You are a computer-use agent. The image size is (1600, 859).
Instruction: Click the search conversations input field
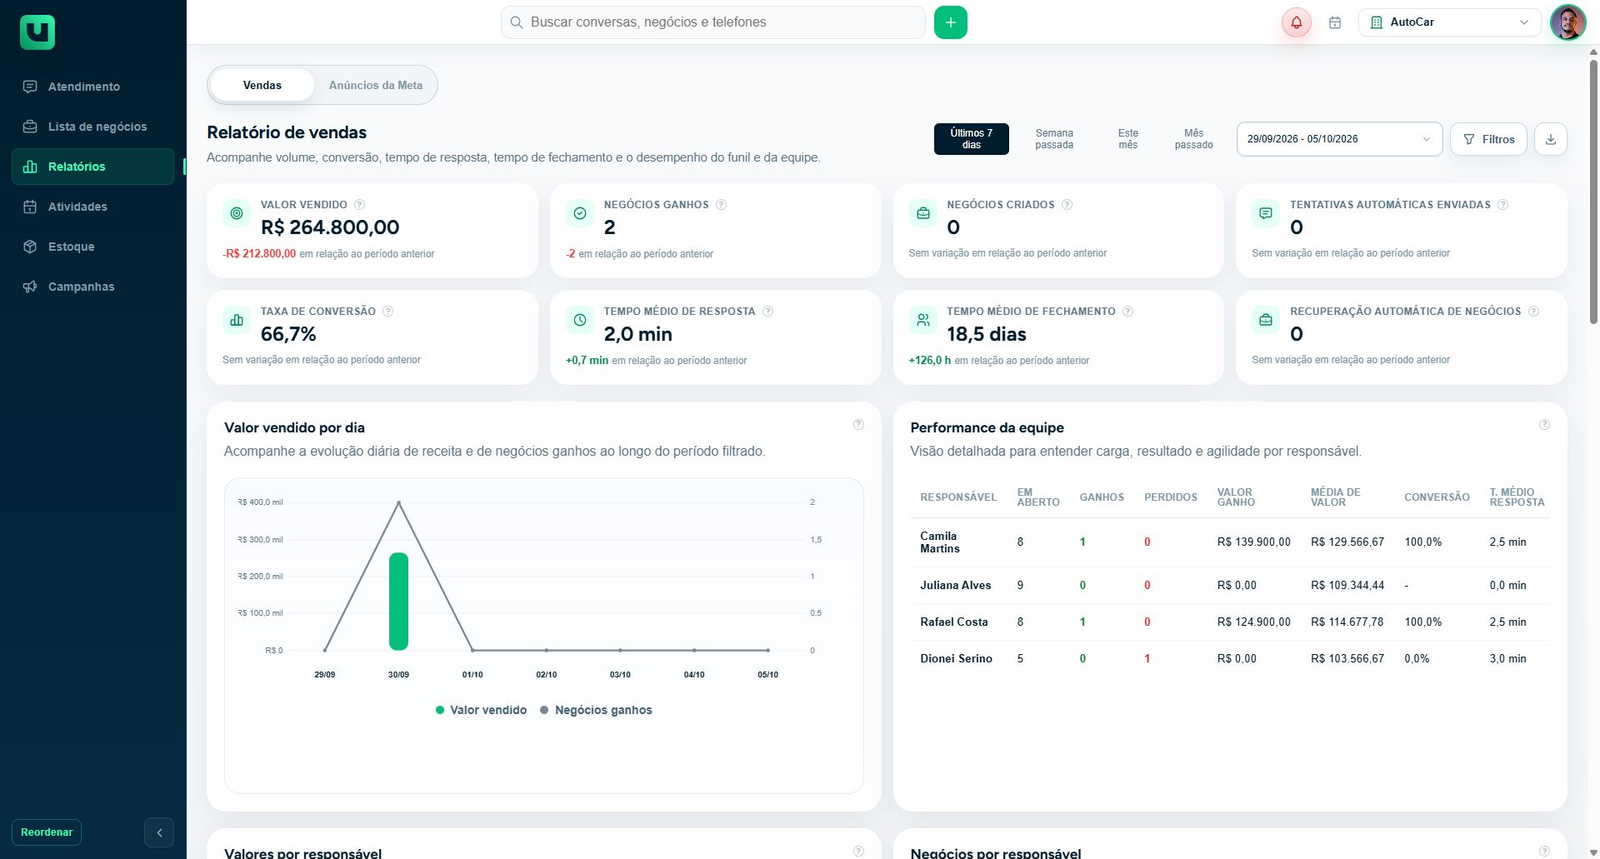point(713,22)
